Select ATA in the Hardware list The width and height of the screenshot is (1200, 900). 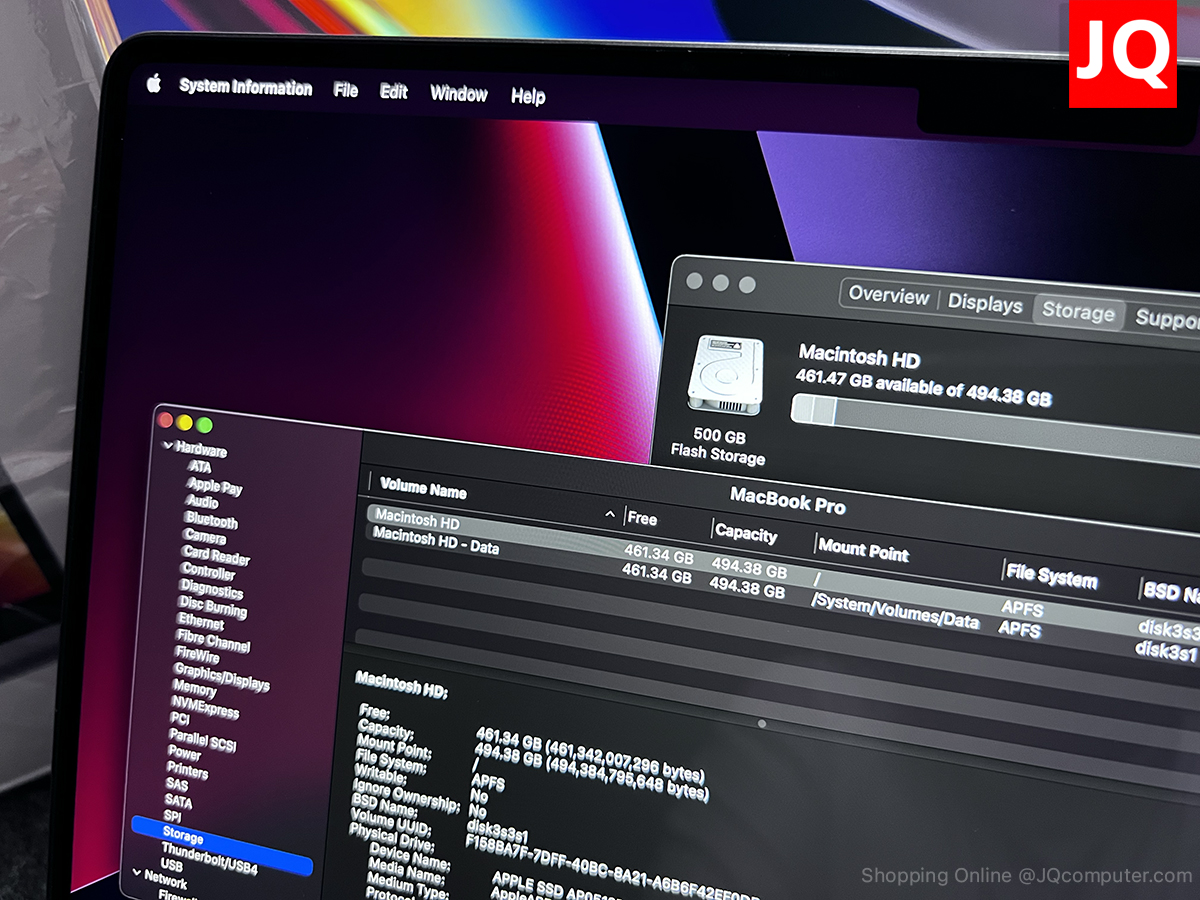coord(200,467)
